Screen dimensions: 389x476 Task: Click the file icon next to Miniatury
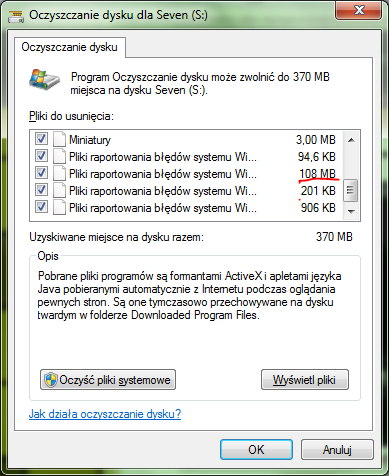59,139
